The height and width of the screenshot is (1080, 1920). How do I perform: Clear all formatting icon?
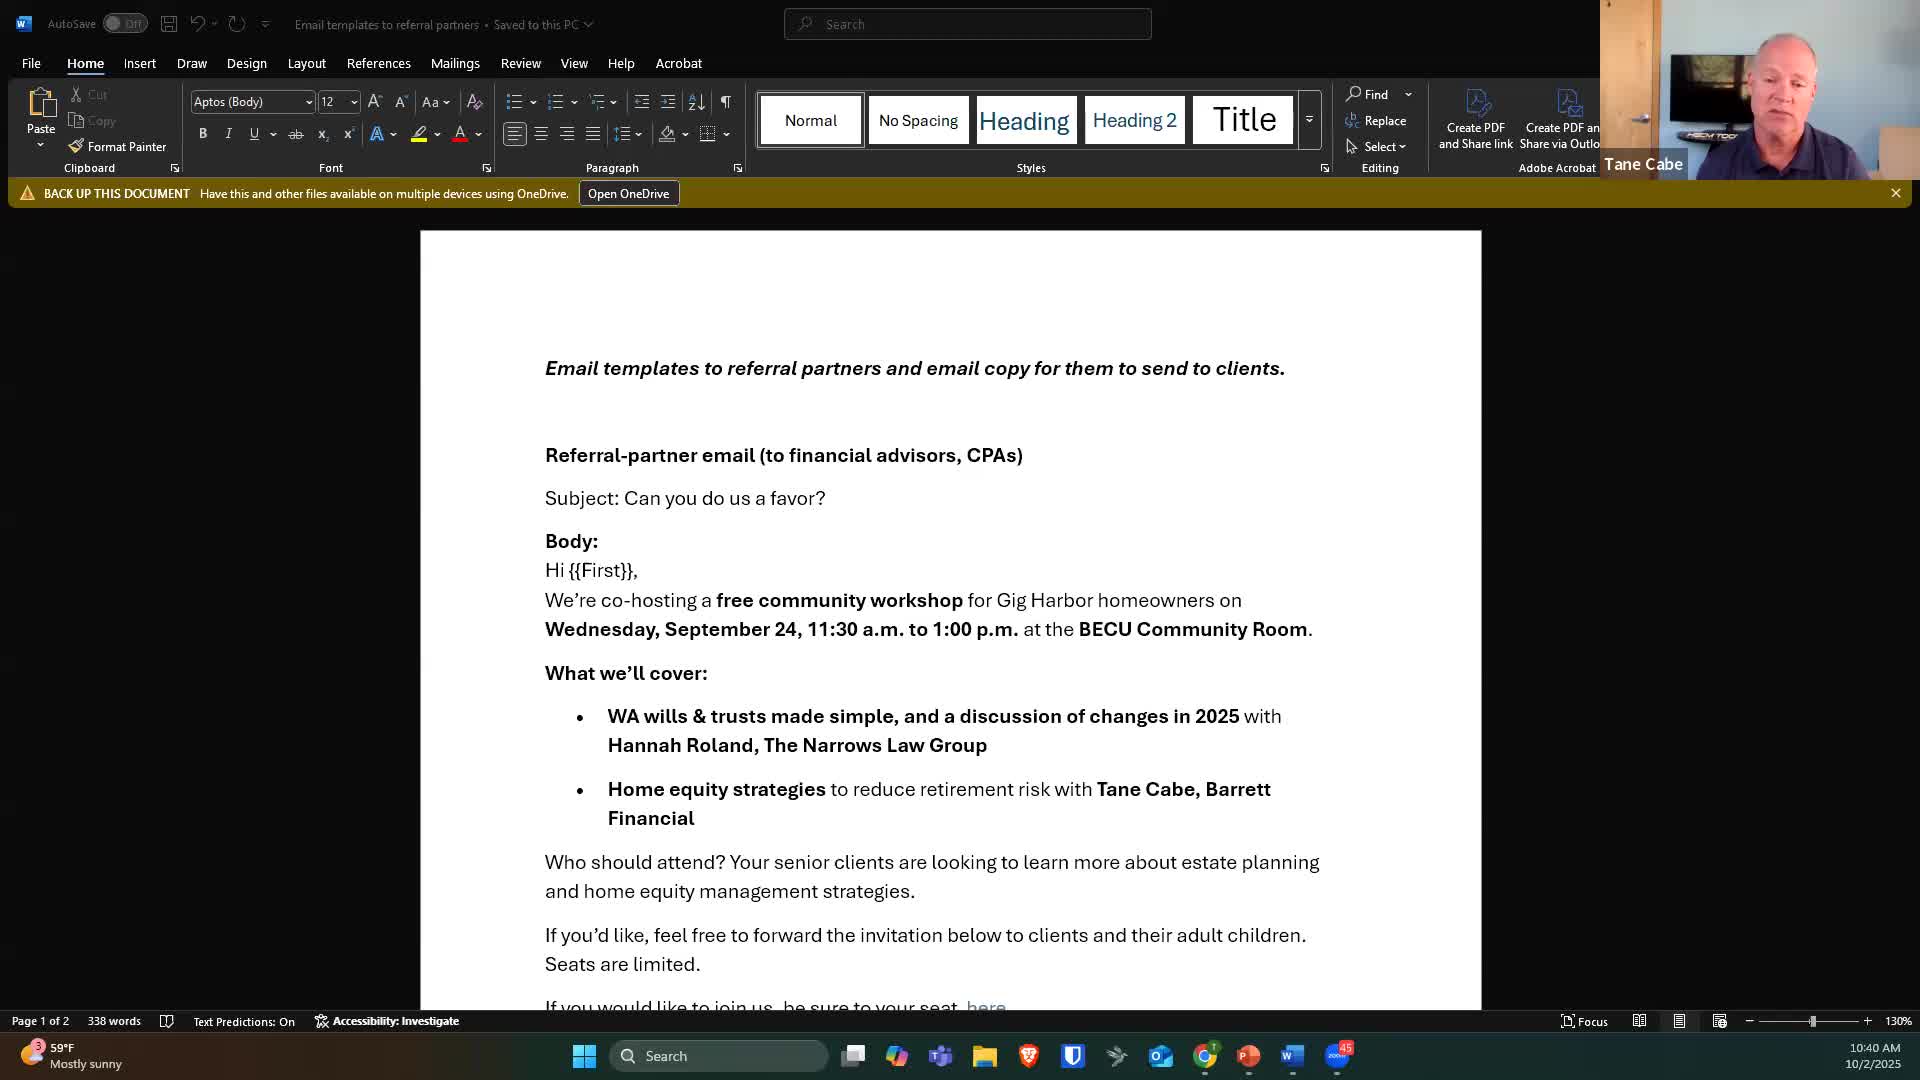[475, 102]
